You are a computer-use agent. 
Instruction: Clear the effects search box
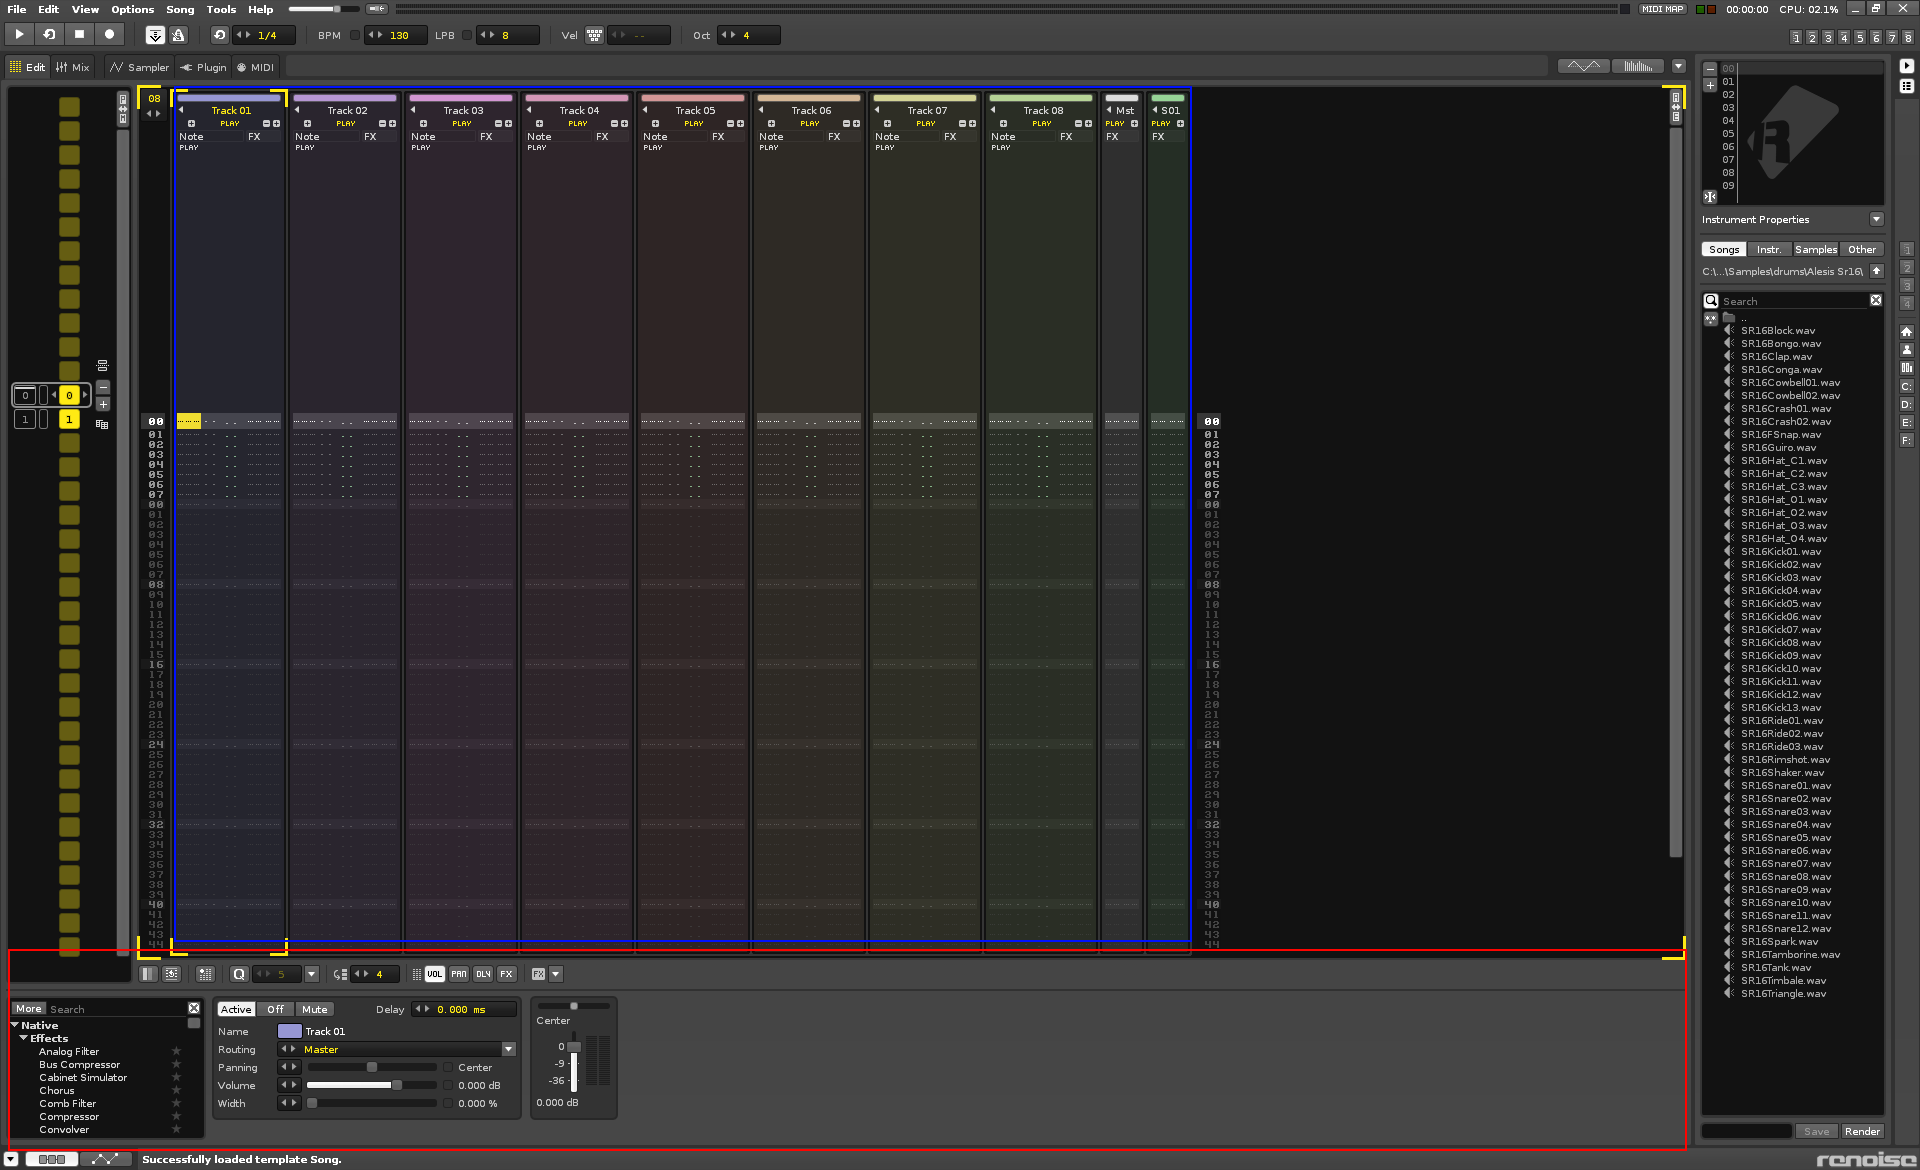pyautogui.click(x=194, y=1008)
